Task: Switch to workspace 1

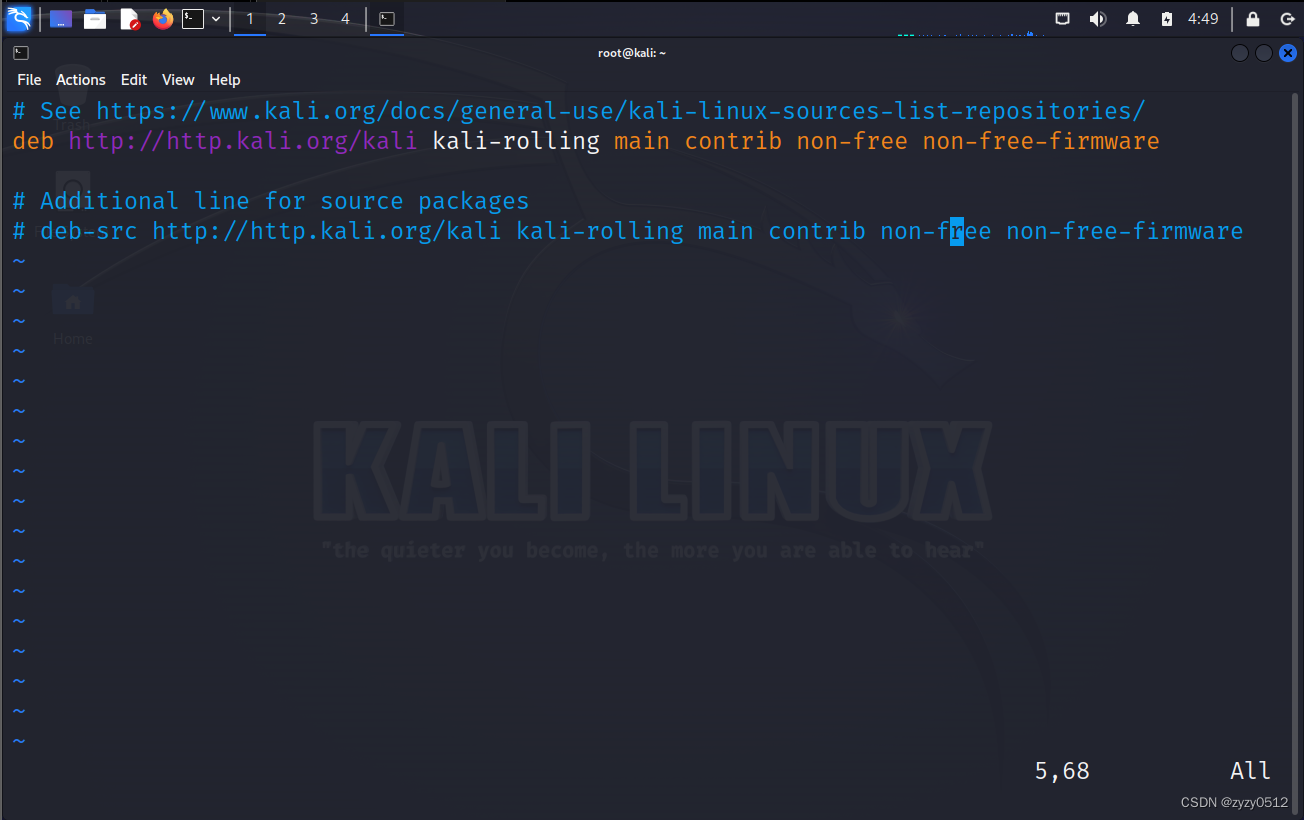Action: pos(250,19)
